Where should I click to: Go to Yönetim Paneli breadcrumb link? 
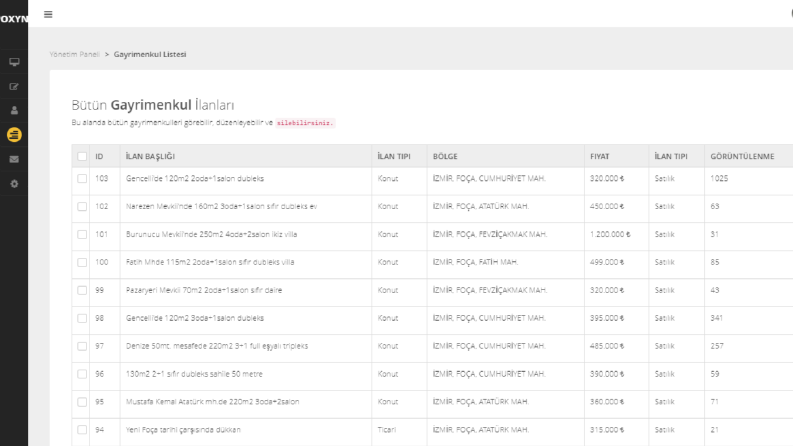74,54
